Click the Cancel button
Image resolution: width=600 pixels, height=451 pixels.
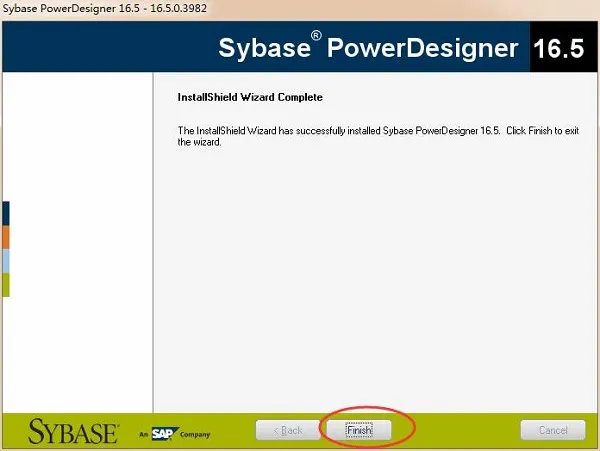click(553, 430)
